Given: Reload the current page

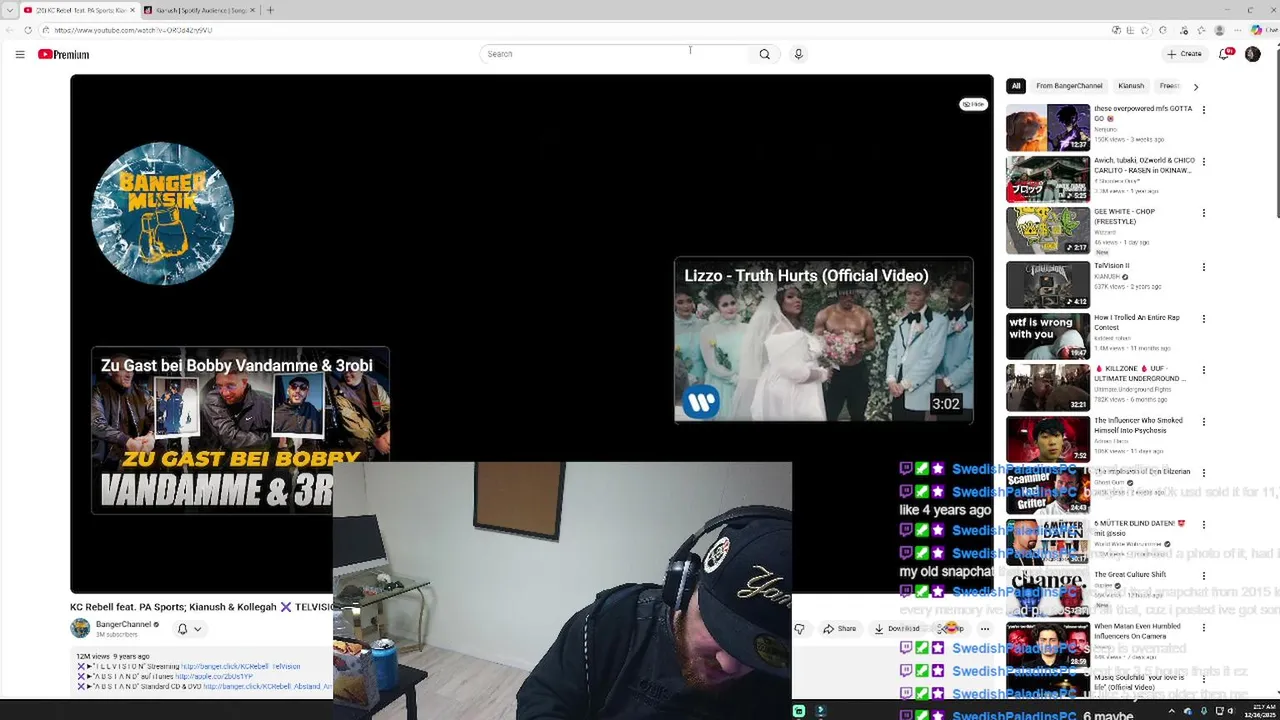Looking at the screenshot, I should (x=28, y=30).
